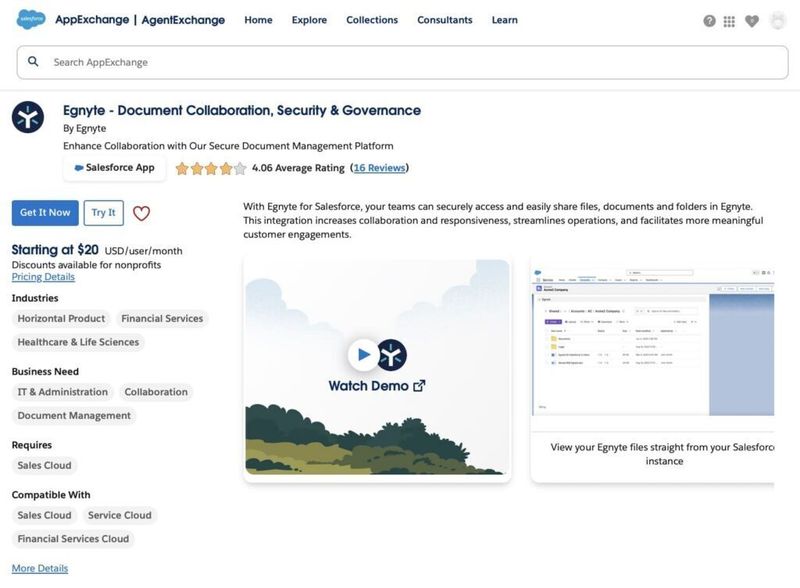Viewport: 800px width, 588px height.
Task: Open the Egnyte files screenshot thumbnail
Action: [653, 341]
